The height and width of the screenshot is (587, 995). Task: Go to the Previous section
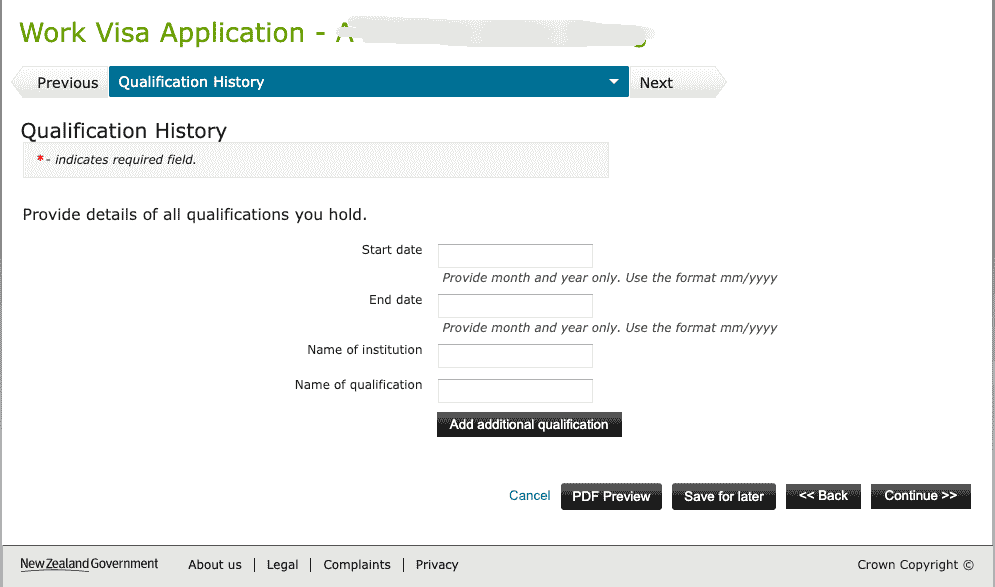click(67, 83)
